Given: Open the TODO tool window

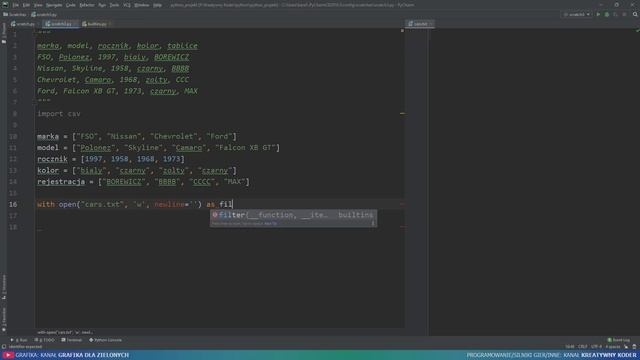Looking at the screenshot, I should 44,340.
